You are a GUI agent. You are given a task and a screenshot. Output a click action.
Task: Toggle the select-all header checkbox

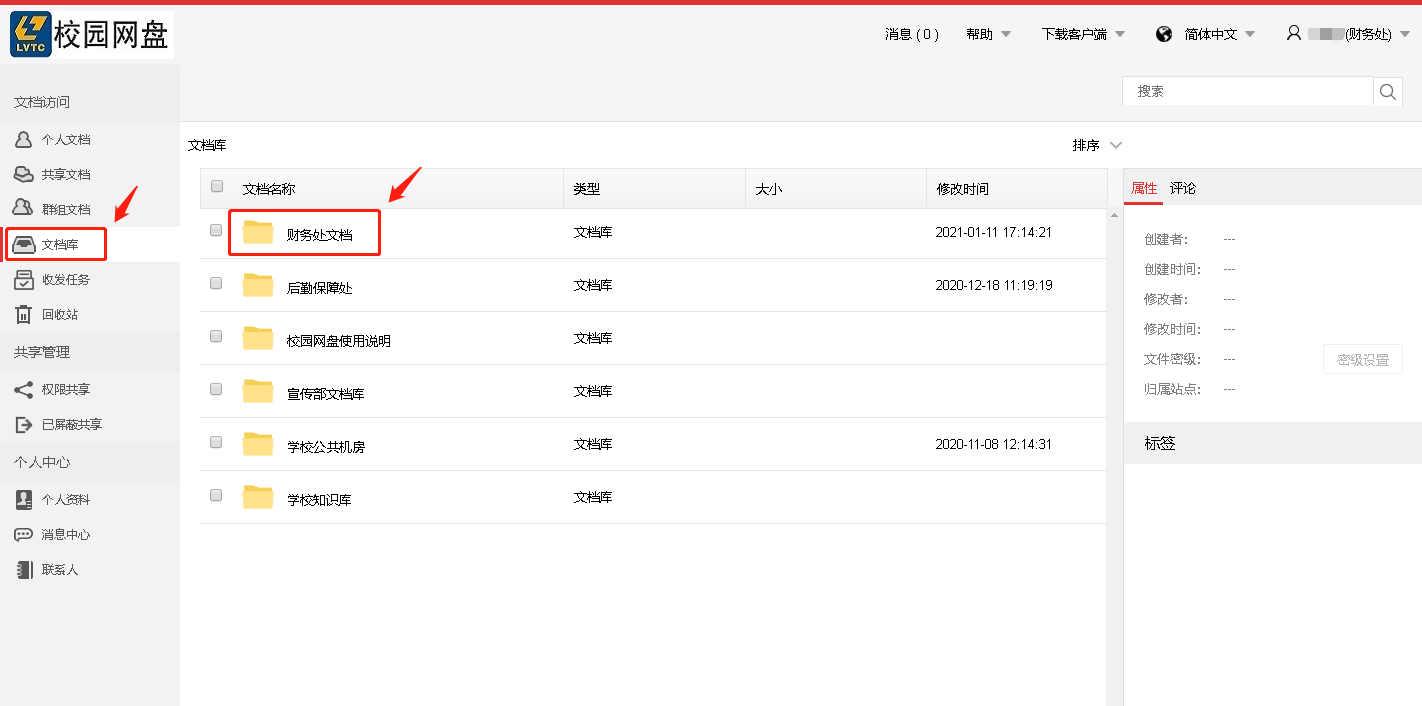pyautogui.click(x=217, y=186)
